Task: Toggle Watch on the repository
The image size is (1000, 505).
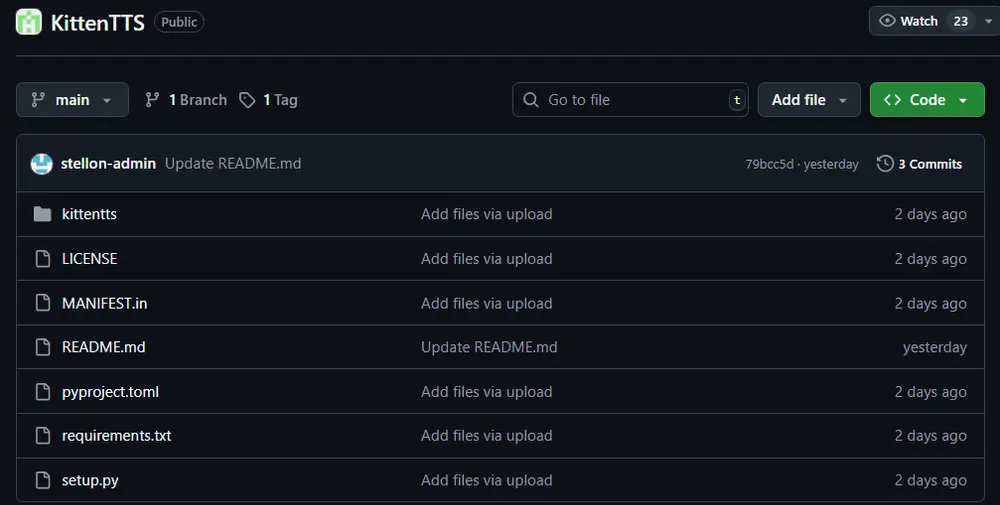Action: [x=908, y=21]
